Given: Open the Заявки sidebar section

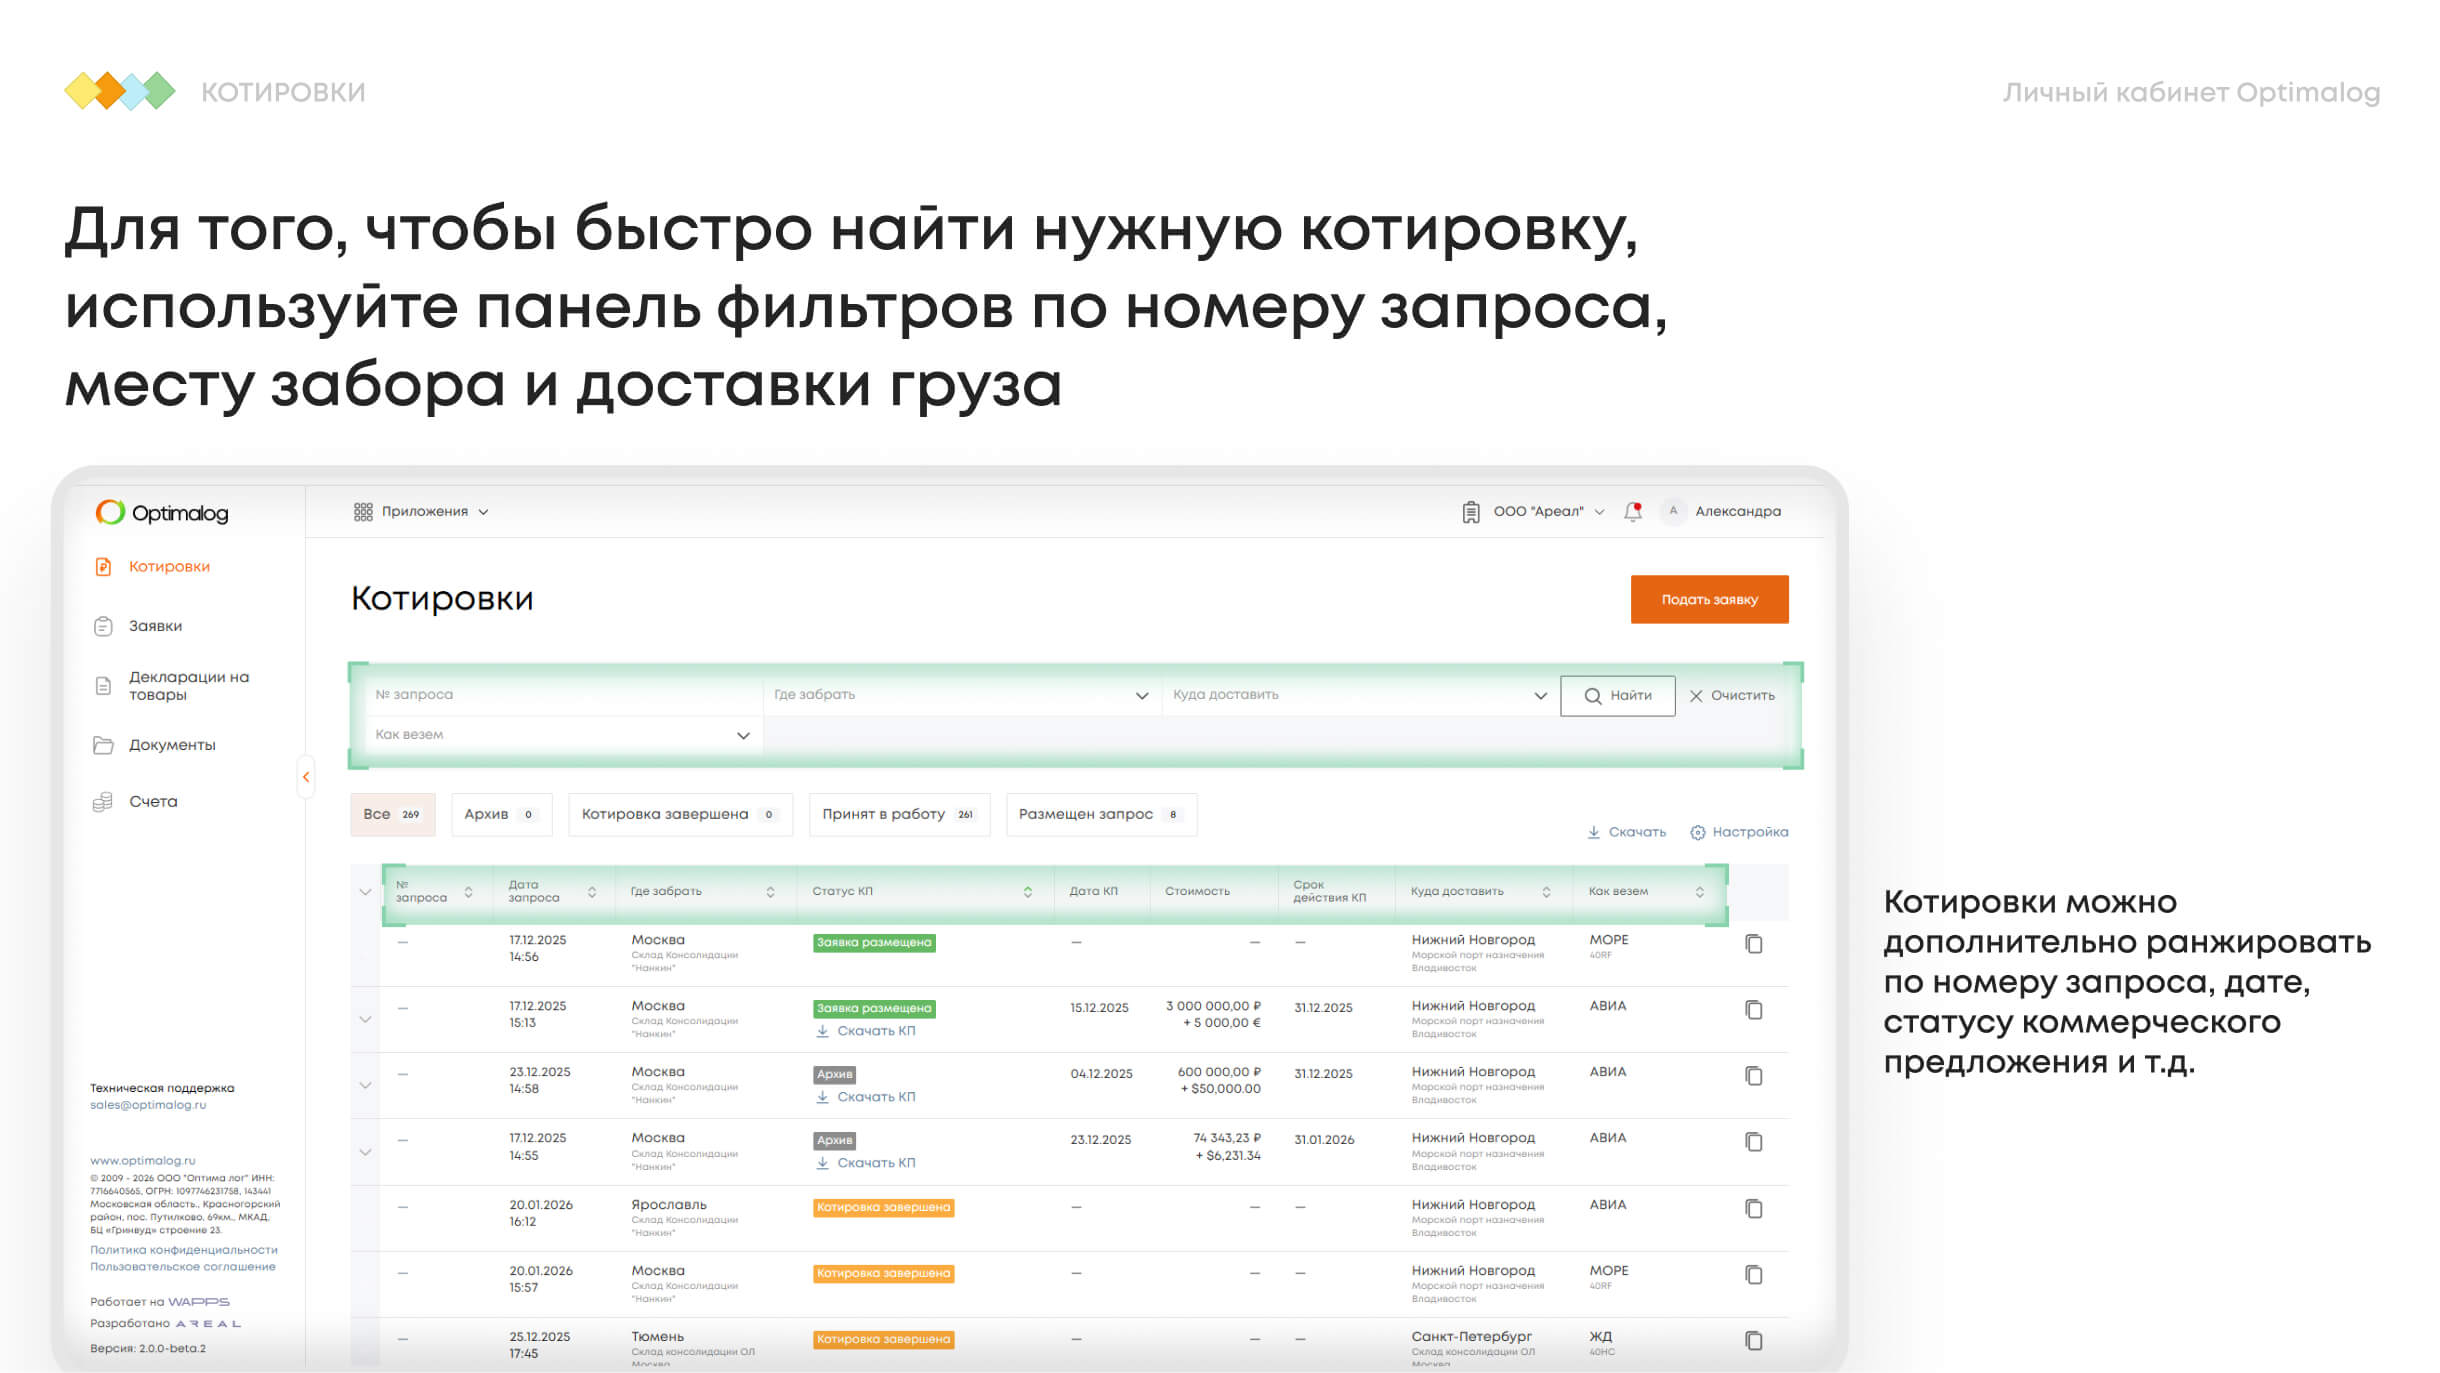Looking at the screenshot, I should (154, 626).
